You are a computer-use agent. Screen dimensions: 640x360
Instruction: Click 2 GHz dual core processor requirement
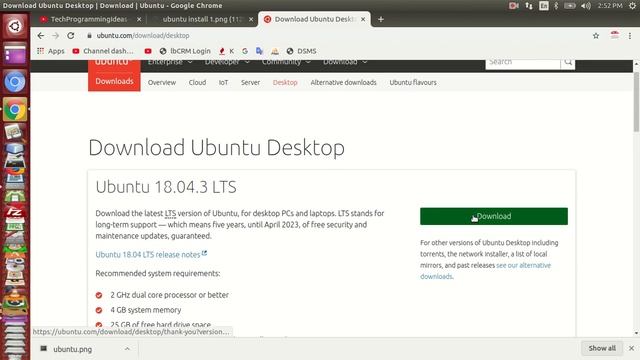tap(169, 295)
